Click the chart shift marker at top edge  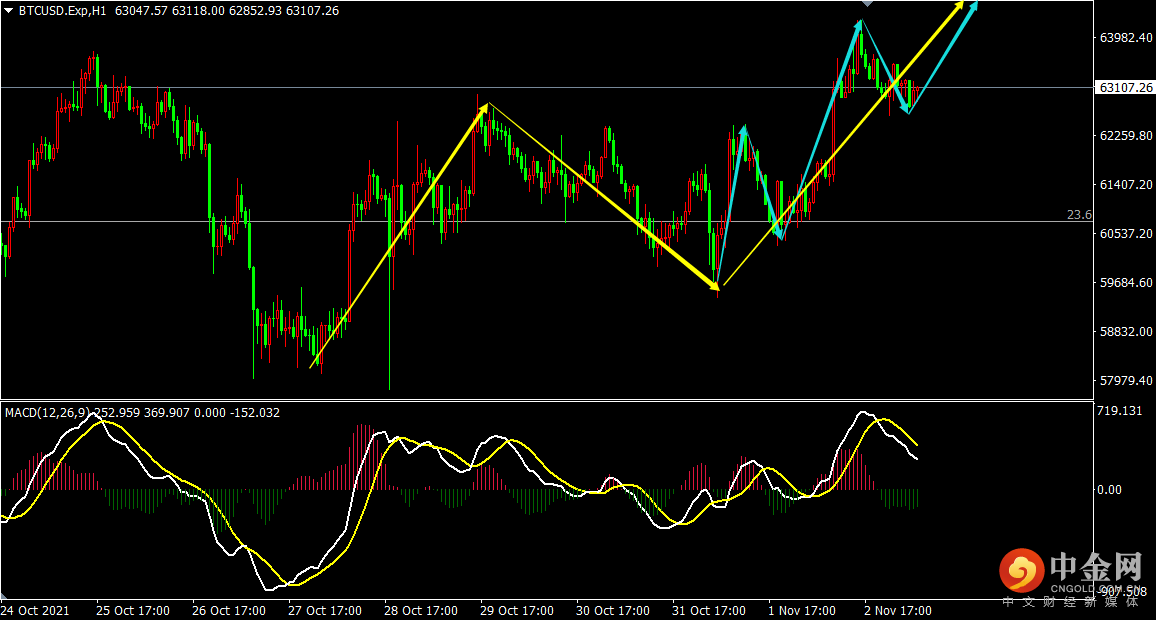pyautogui.click(x=867, y=4)
